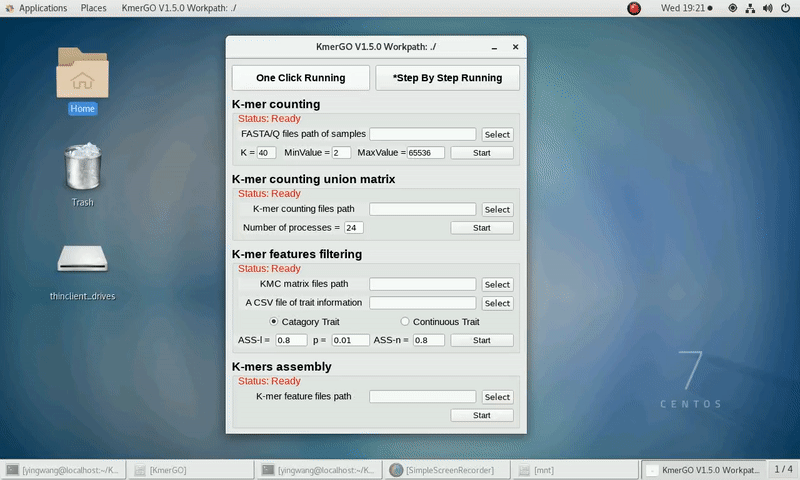The image size is (800, 480).
Task: Click the FASTA/Q files path input field
Action: (x=422, y=134)
